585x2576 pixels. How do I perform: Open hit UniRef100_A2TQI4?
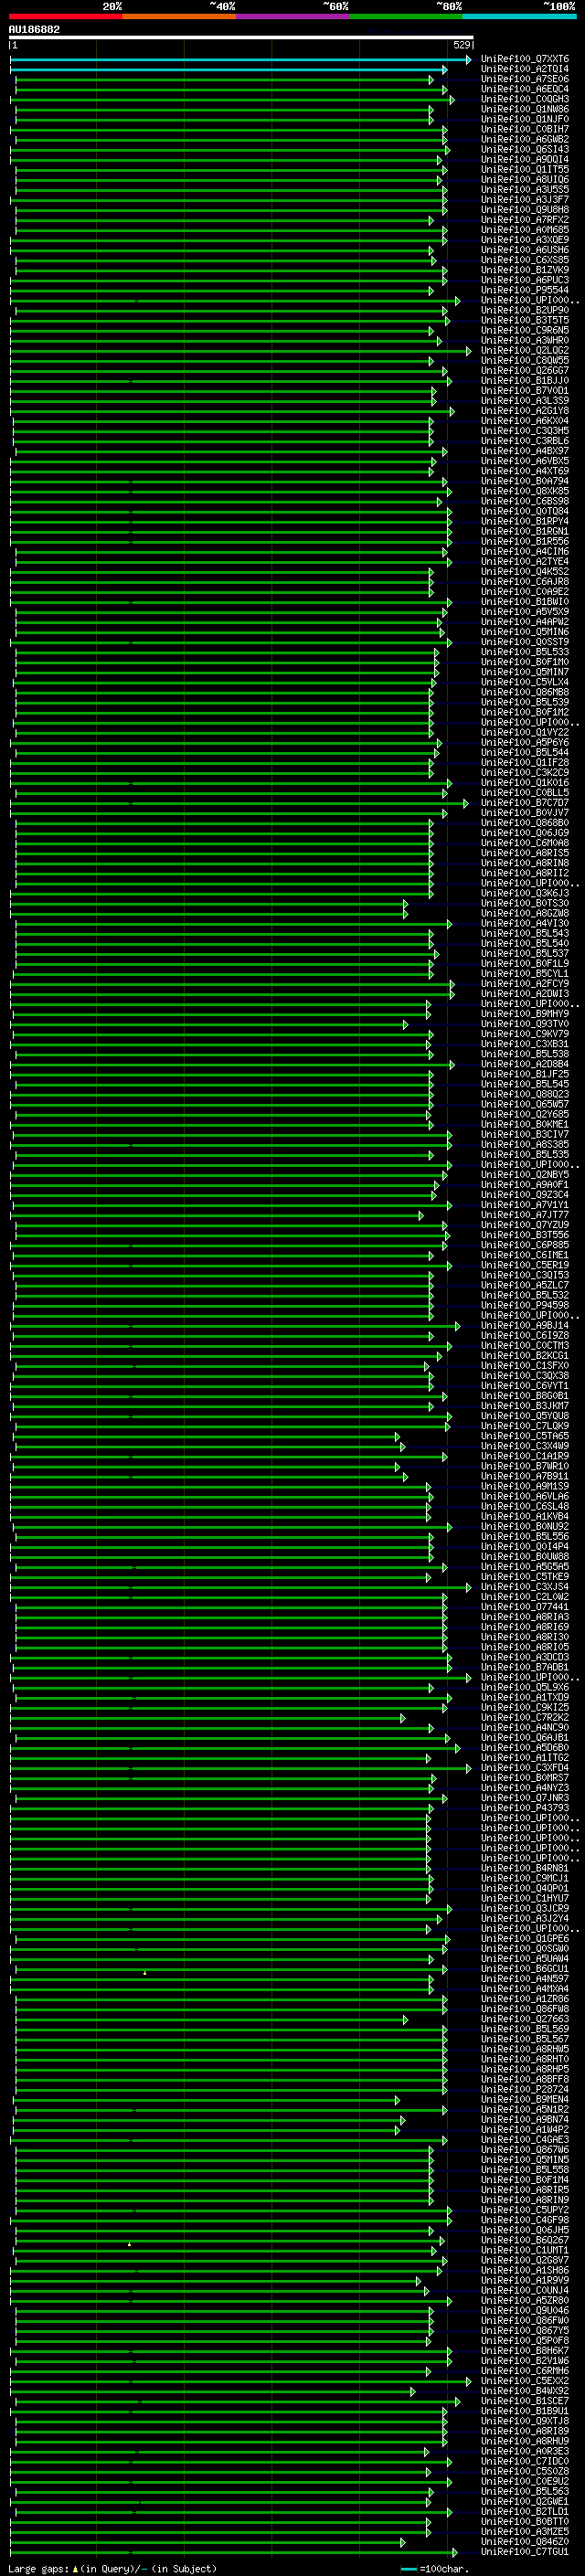tap(525, 69)
